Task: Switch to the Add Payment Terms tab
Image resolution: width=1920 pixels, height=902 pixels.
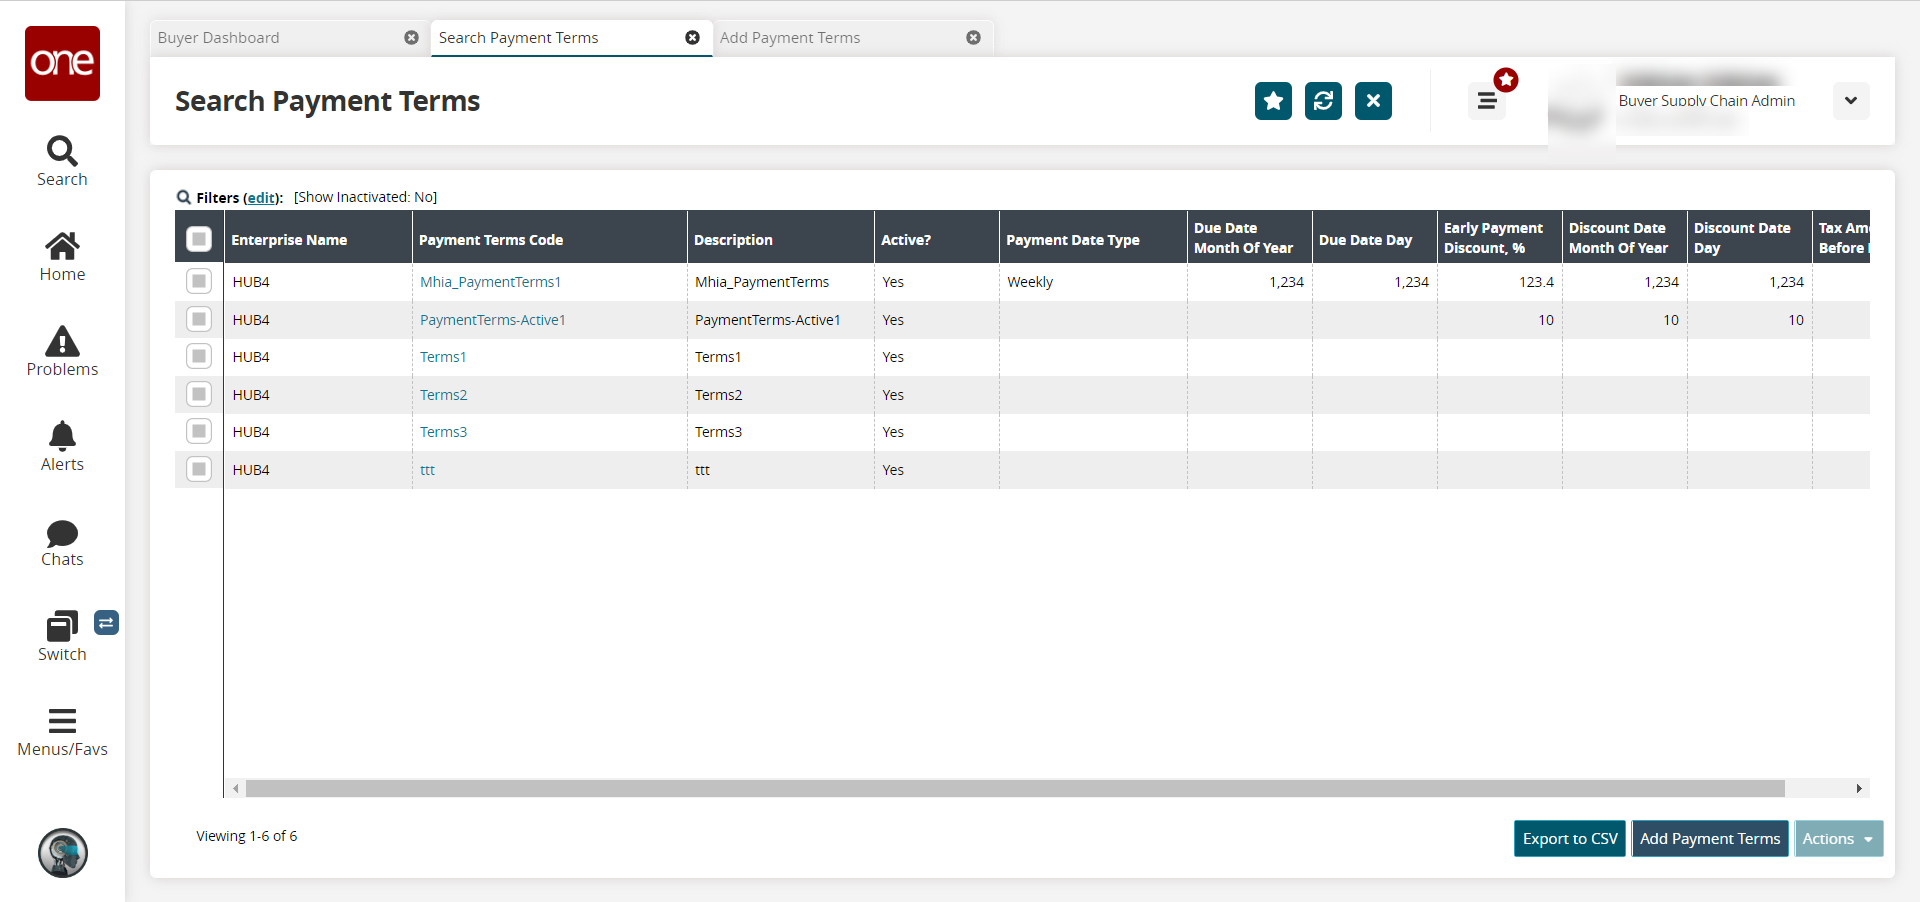Action: (790, 38)
